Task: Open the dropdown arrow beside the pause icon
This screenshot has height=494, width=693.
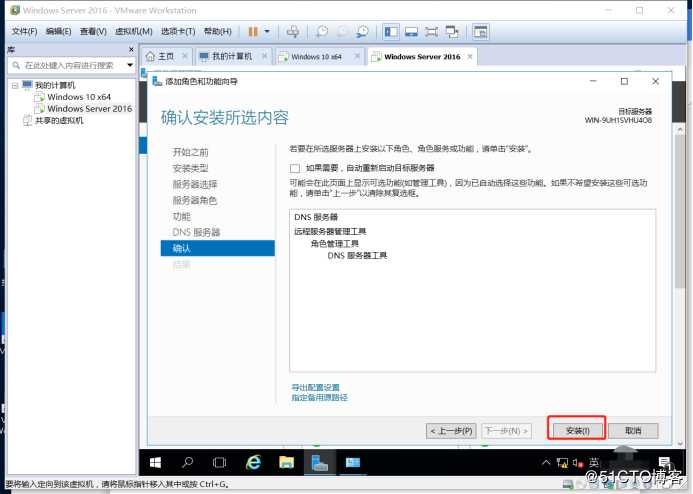Action: (x=267, y=32)
